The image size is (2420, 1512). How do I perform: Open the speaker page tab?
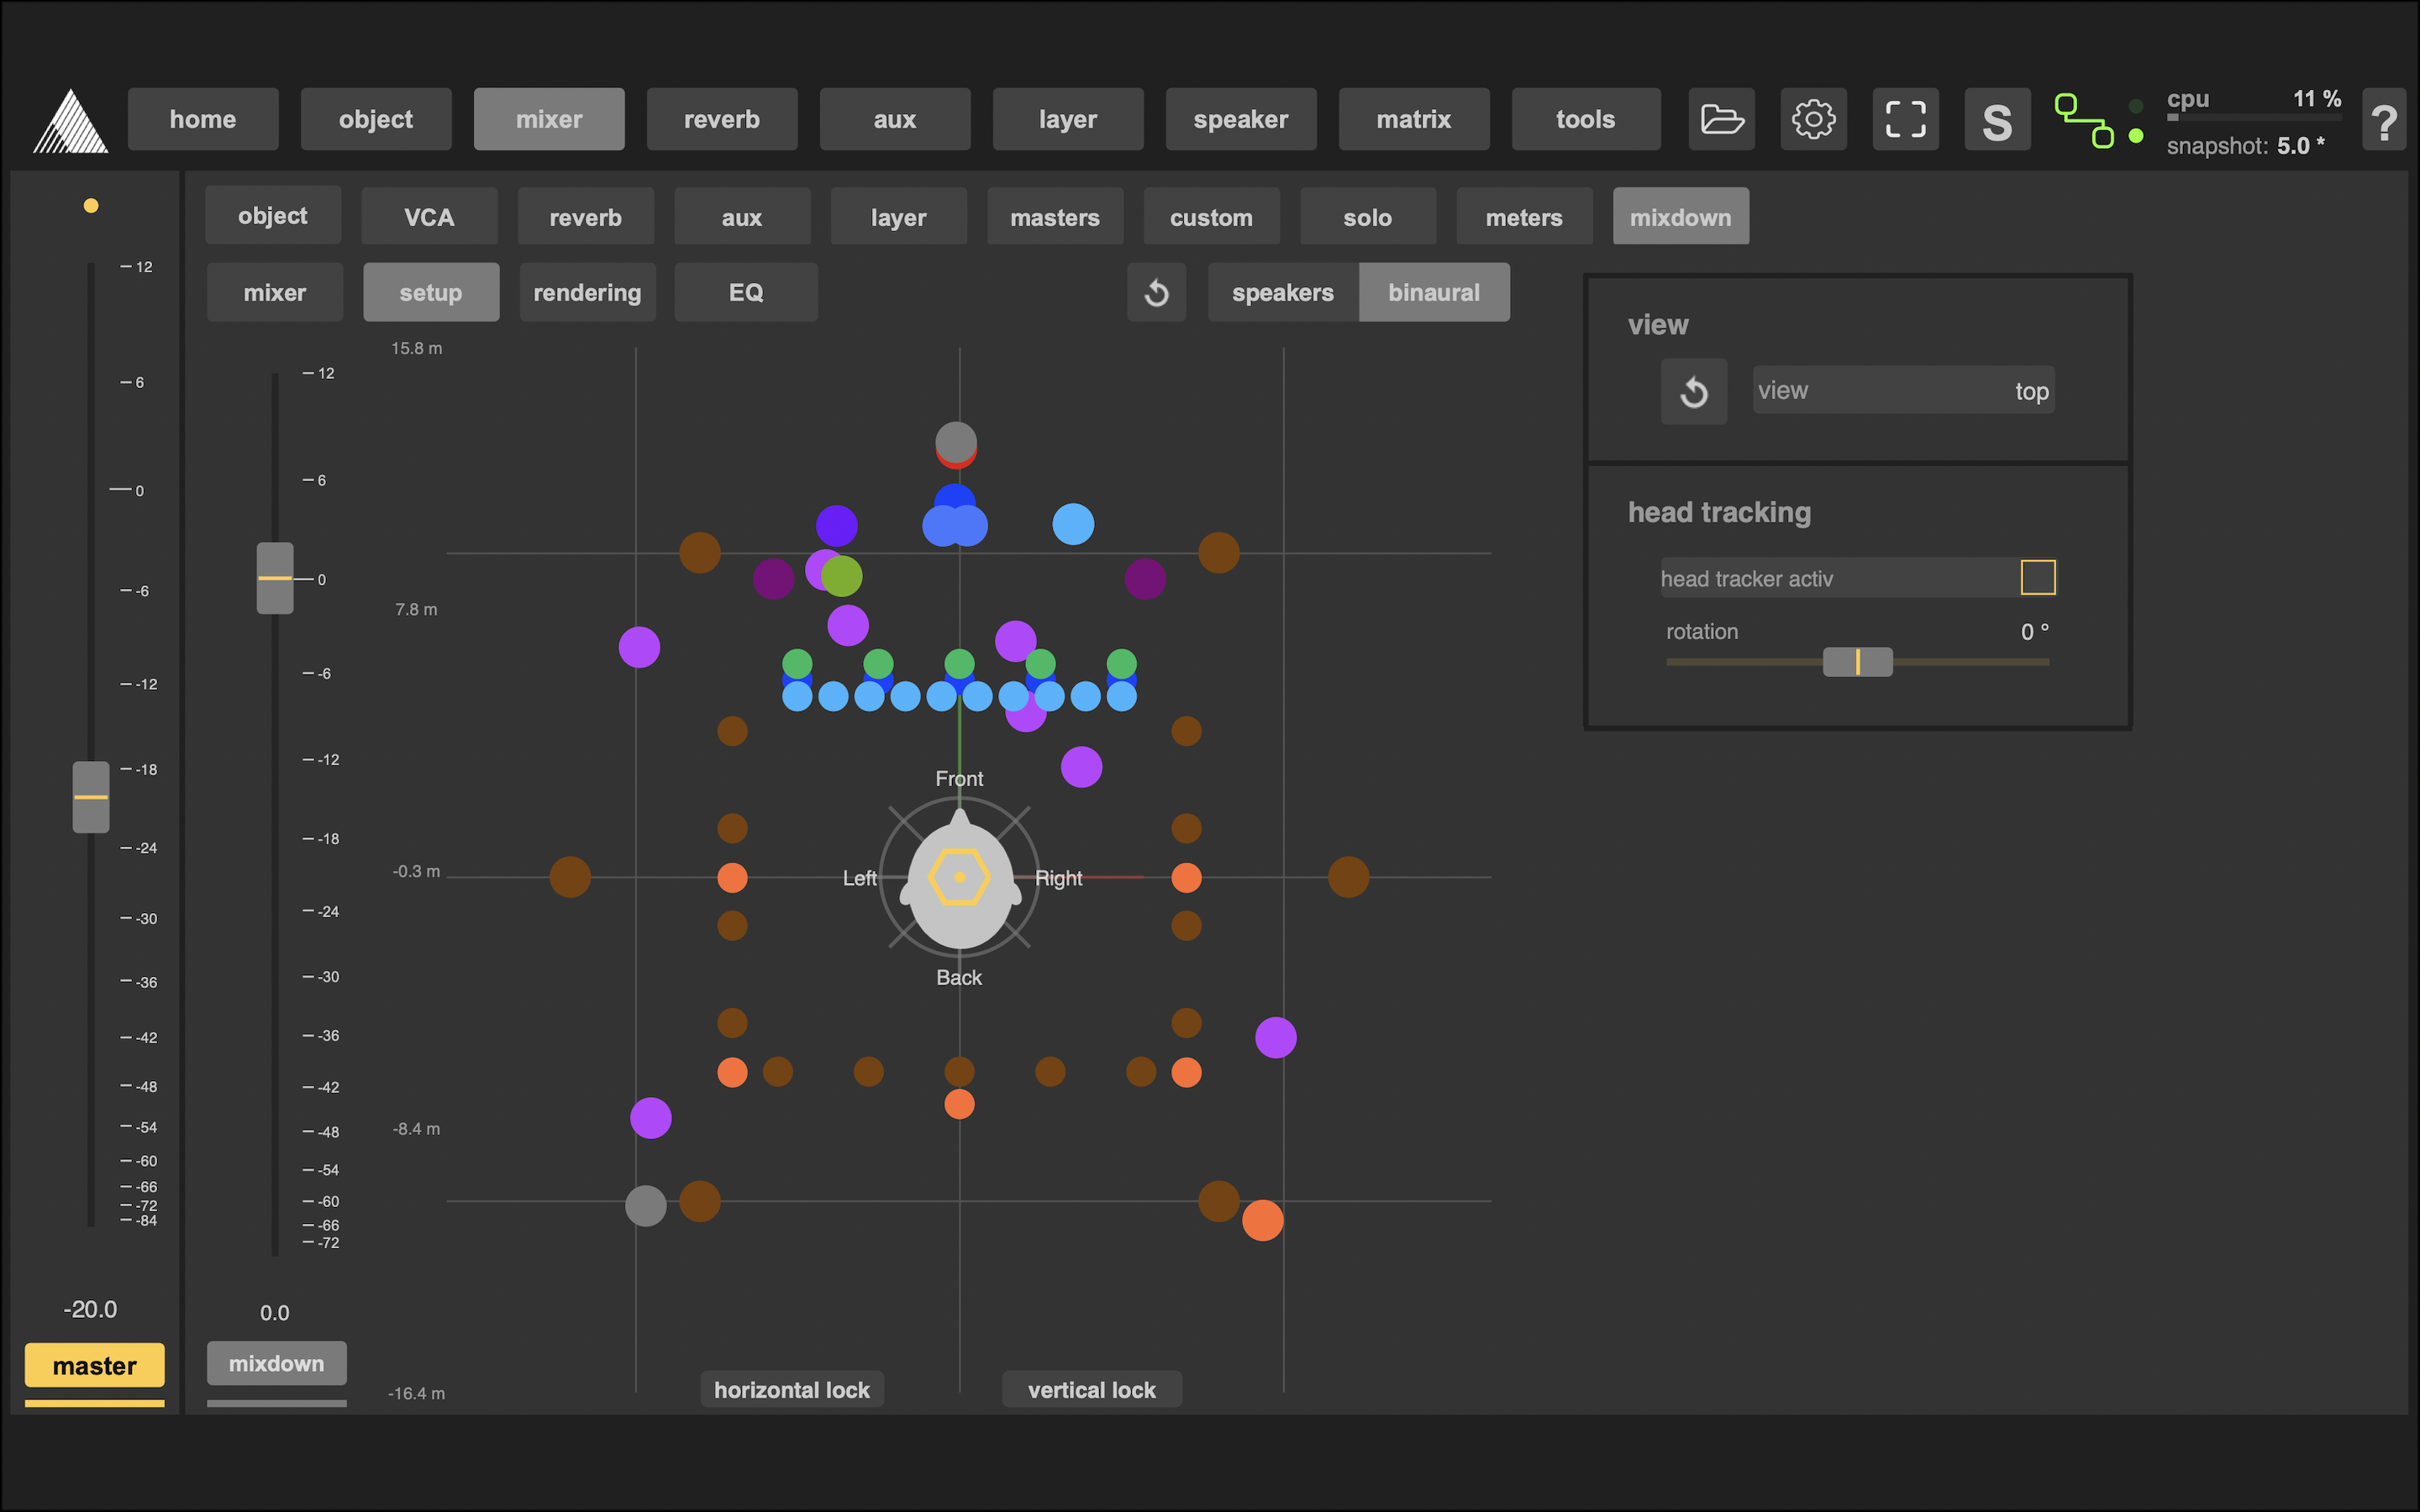pos(1241,119)
